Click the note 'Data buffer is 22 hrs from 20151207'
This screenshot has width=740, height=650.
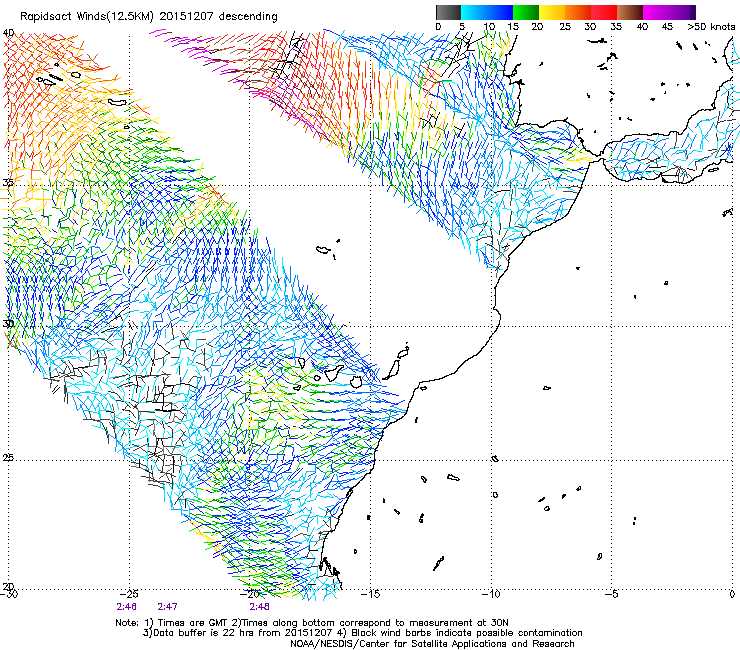click(242, 633)
